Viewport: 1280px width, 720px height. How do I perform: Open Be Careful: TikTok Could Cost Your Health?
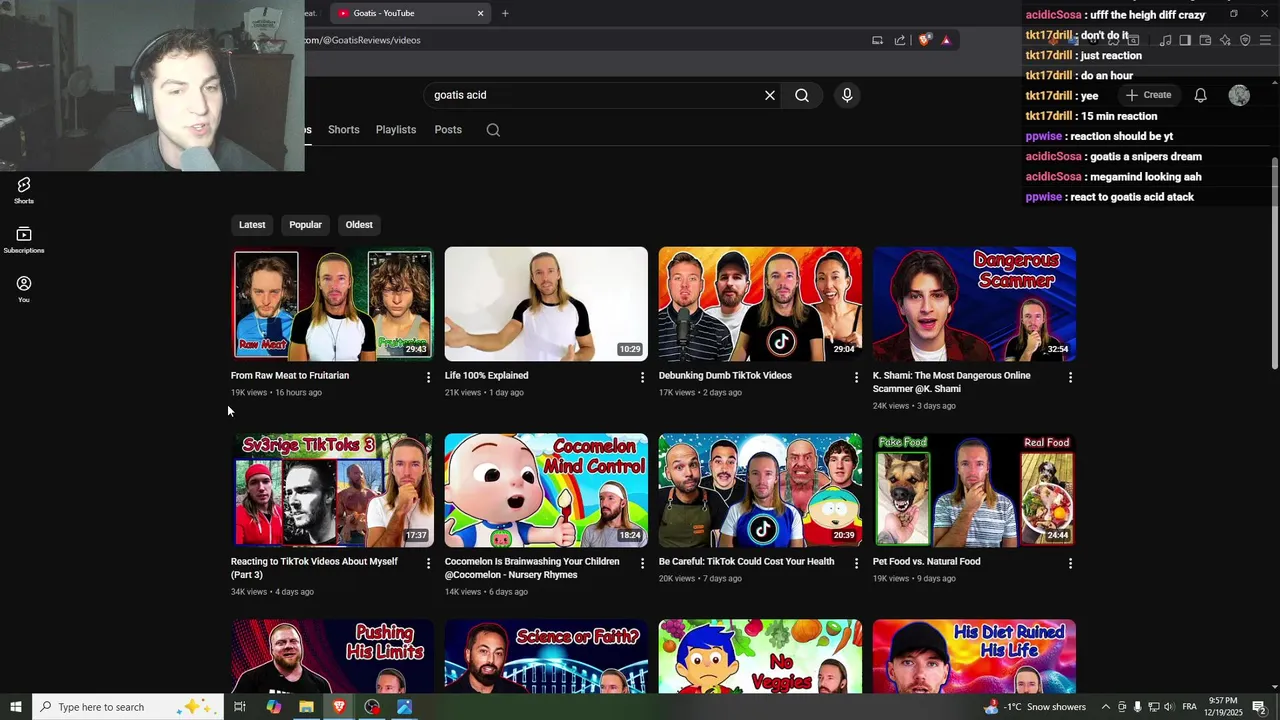[747, 562]
